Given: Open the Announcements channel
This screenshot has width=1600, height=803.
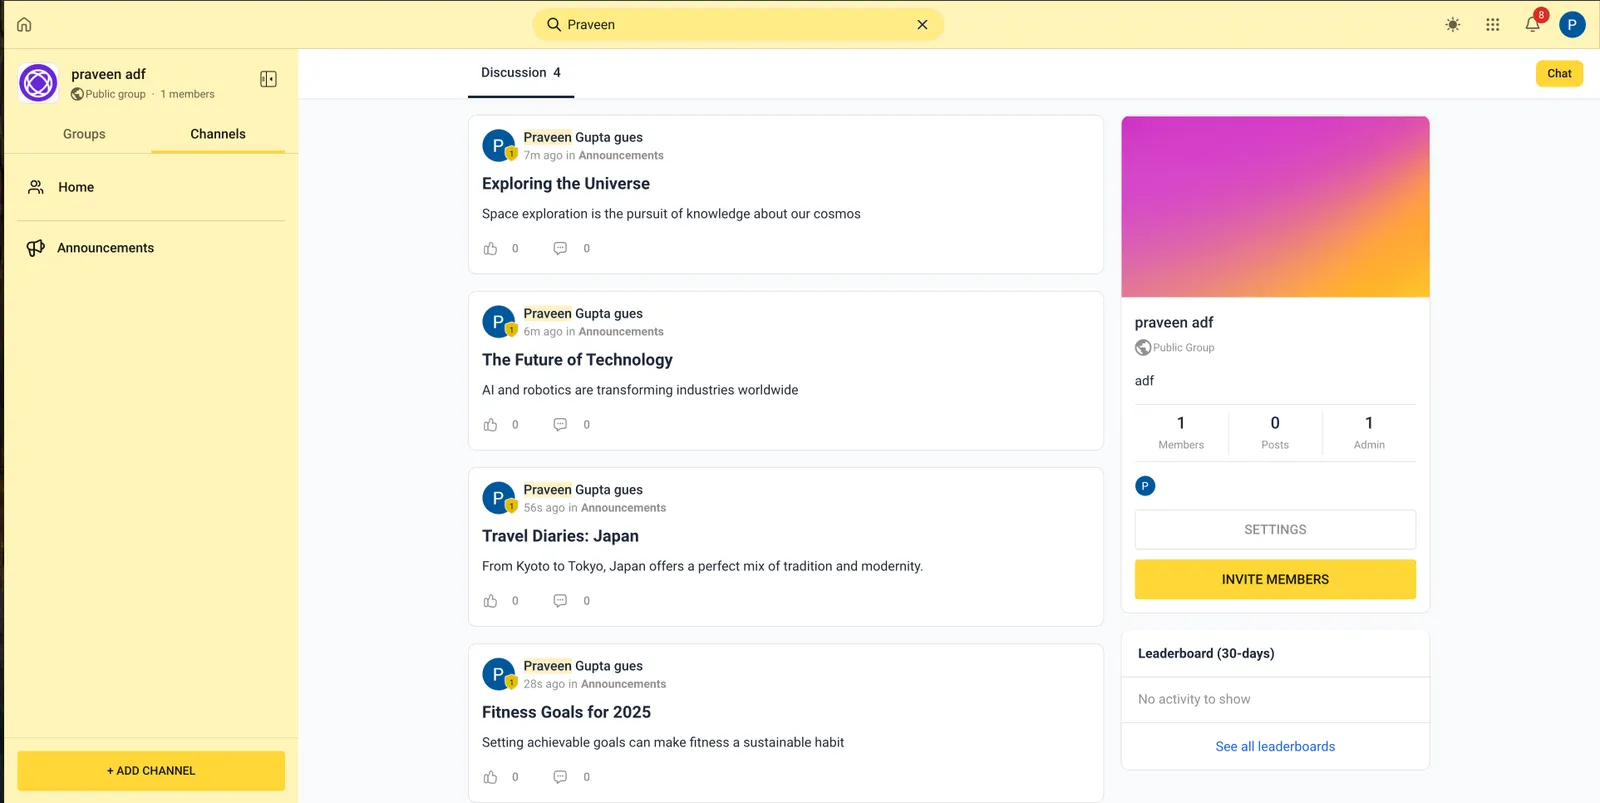Looking at the screenshot, I should [x=151, y=248].
